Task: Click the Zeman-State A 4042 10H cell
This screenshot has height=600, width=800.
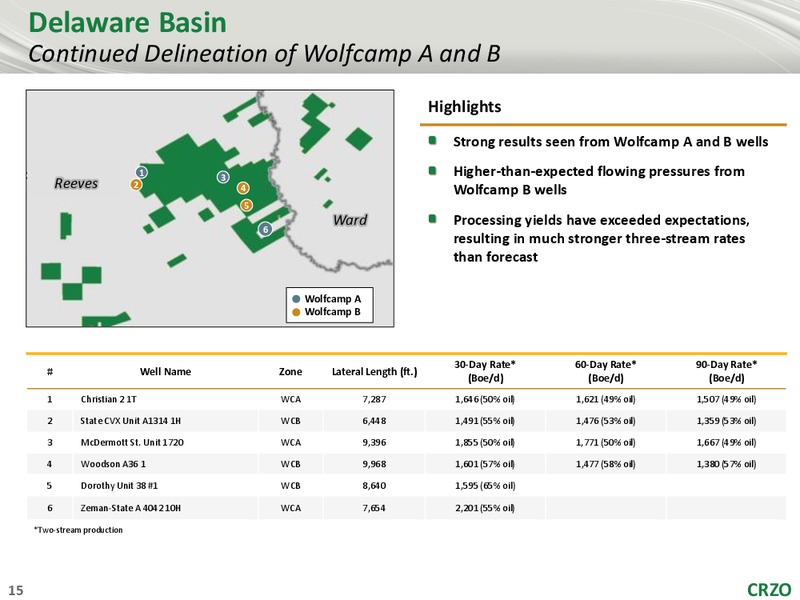Action: tap(131, 508)
